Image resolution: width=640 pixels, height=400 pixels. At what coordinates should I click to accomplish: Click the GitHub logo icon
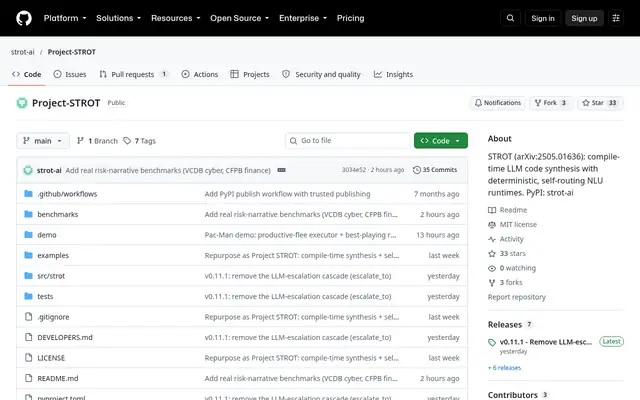pyautogui.click(x=24, y=18)
